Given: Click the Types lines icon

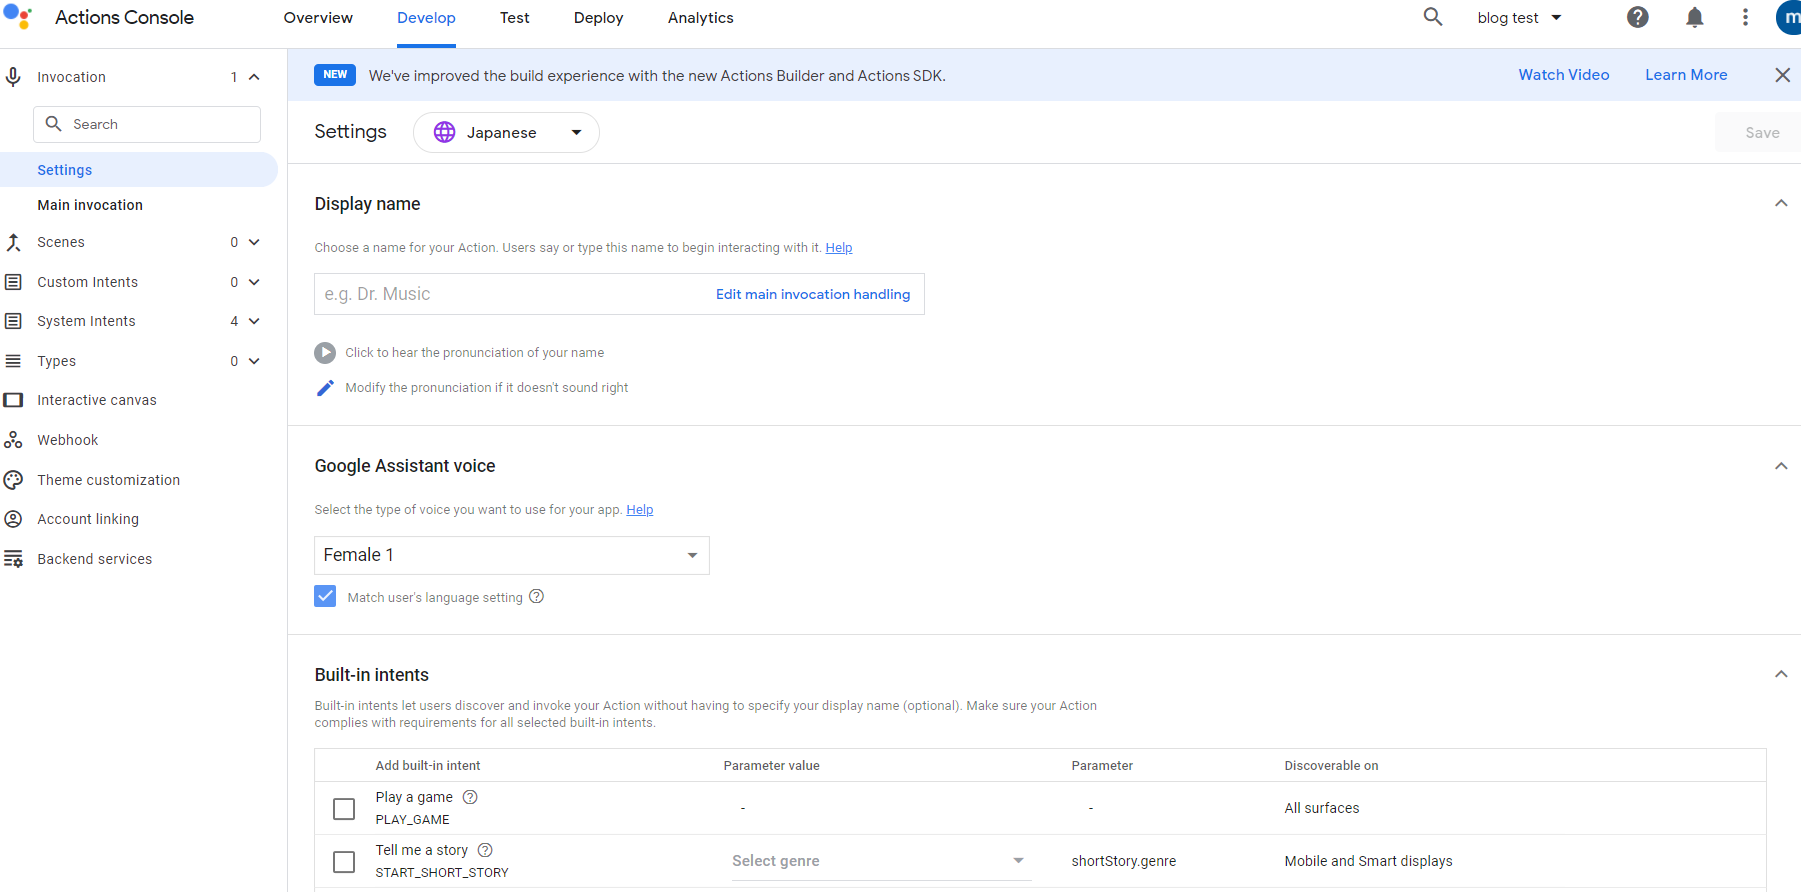Looking at the screenshot, I should [x=13, y=361].
